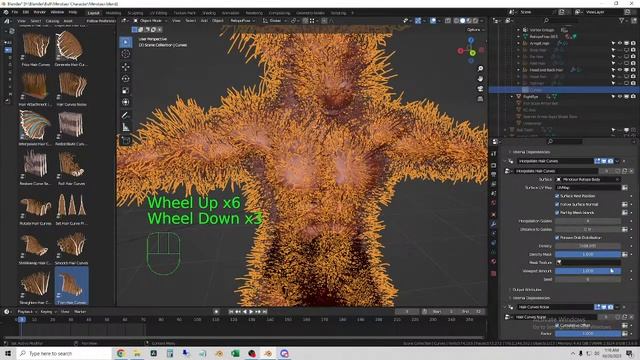
Task: Toggle viewport eye for Head and Back Hair
Action: tap(620, 70)
